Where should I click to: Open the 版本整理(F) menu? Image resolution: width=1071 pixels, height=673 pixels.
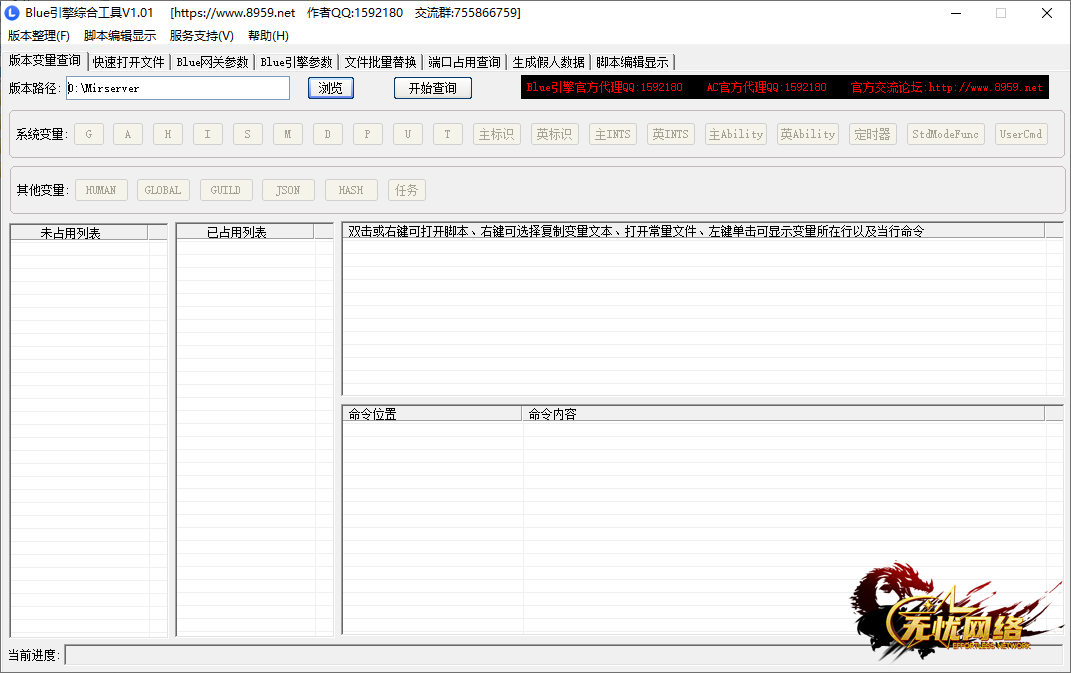click(39, 36)
